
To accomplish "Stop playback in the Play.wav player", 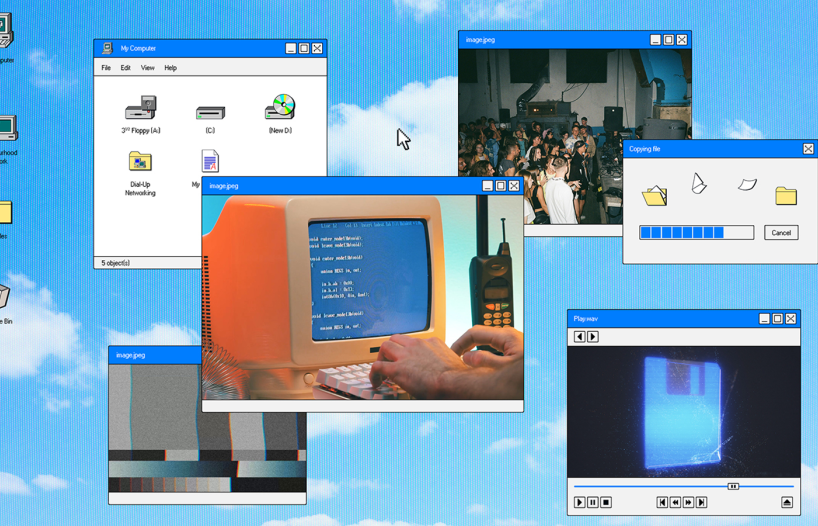I will (x=606, y=502).
